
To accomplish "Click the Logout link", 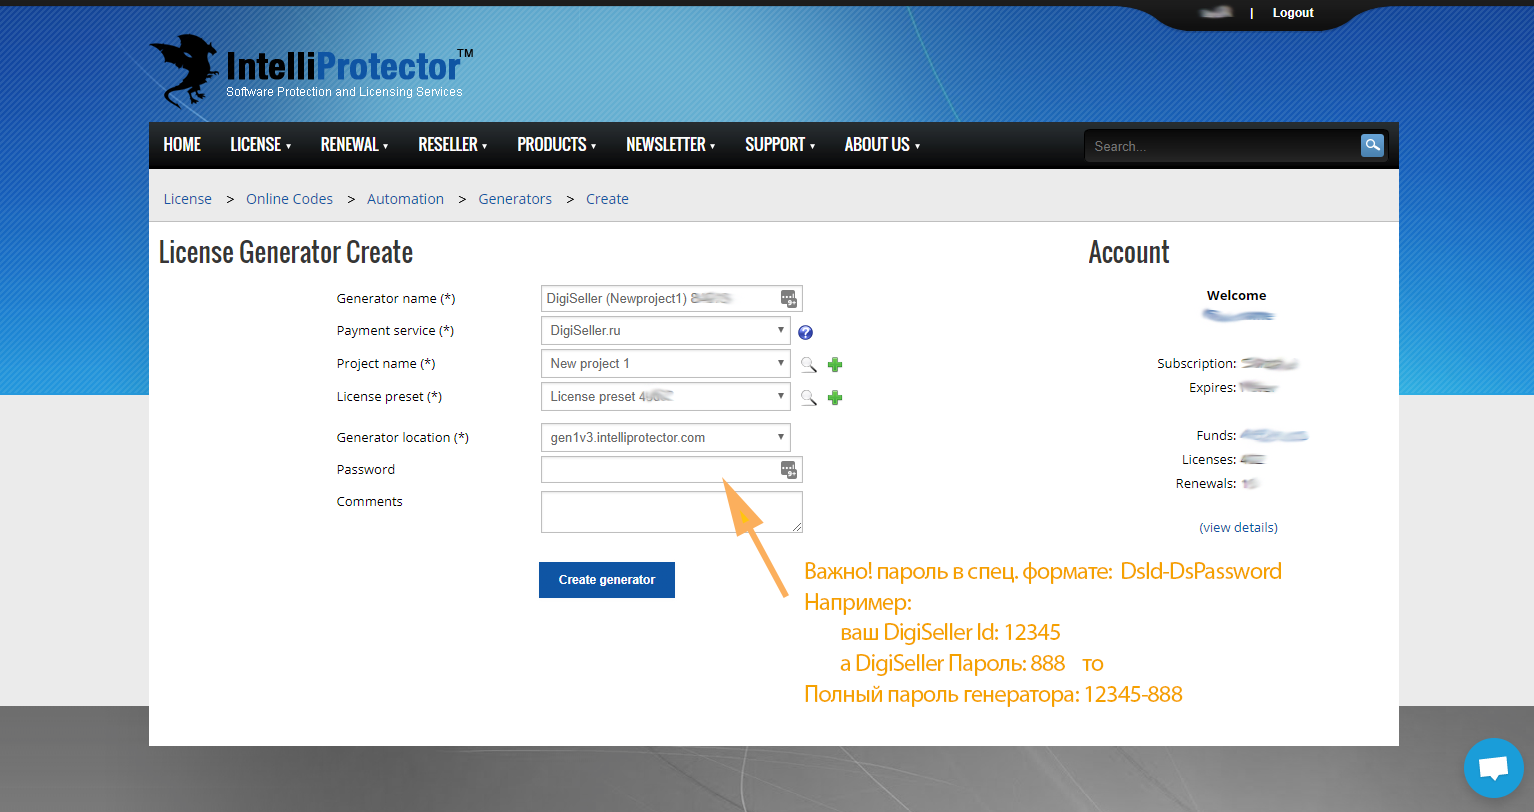I will [1293, 13].
